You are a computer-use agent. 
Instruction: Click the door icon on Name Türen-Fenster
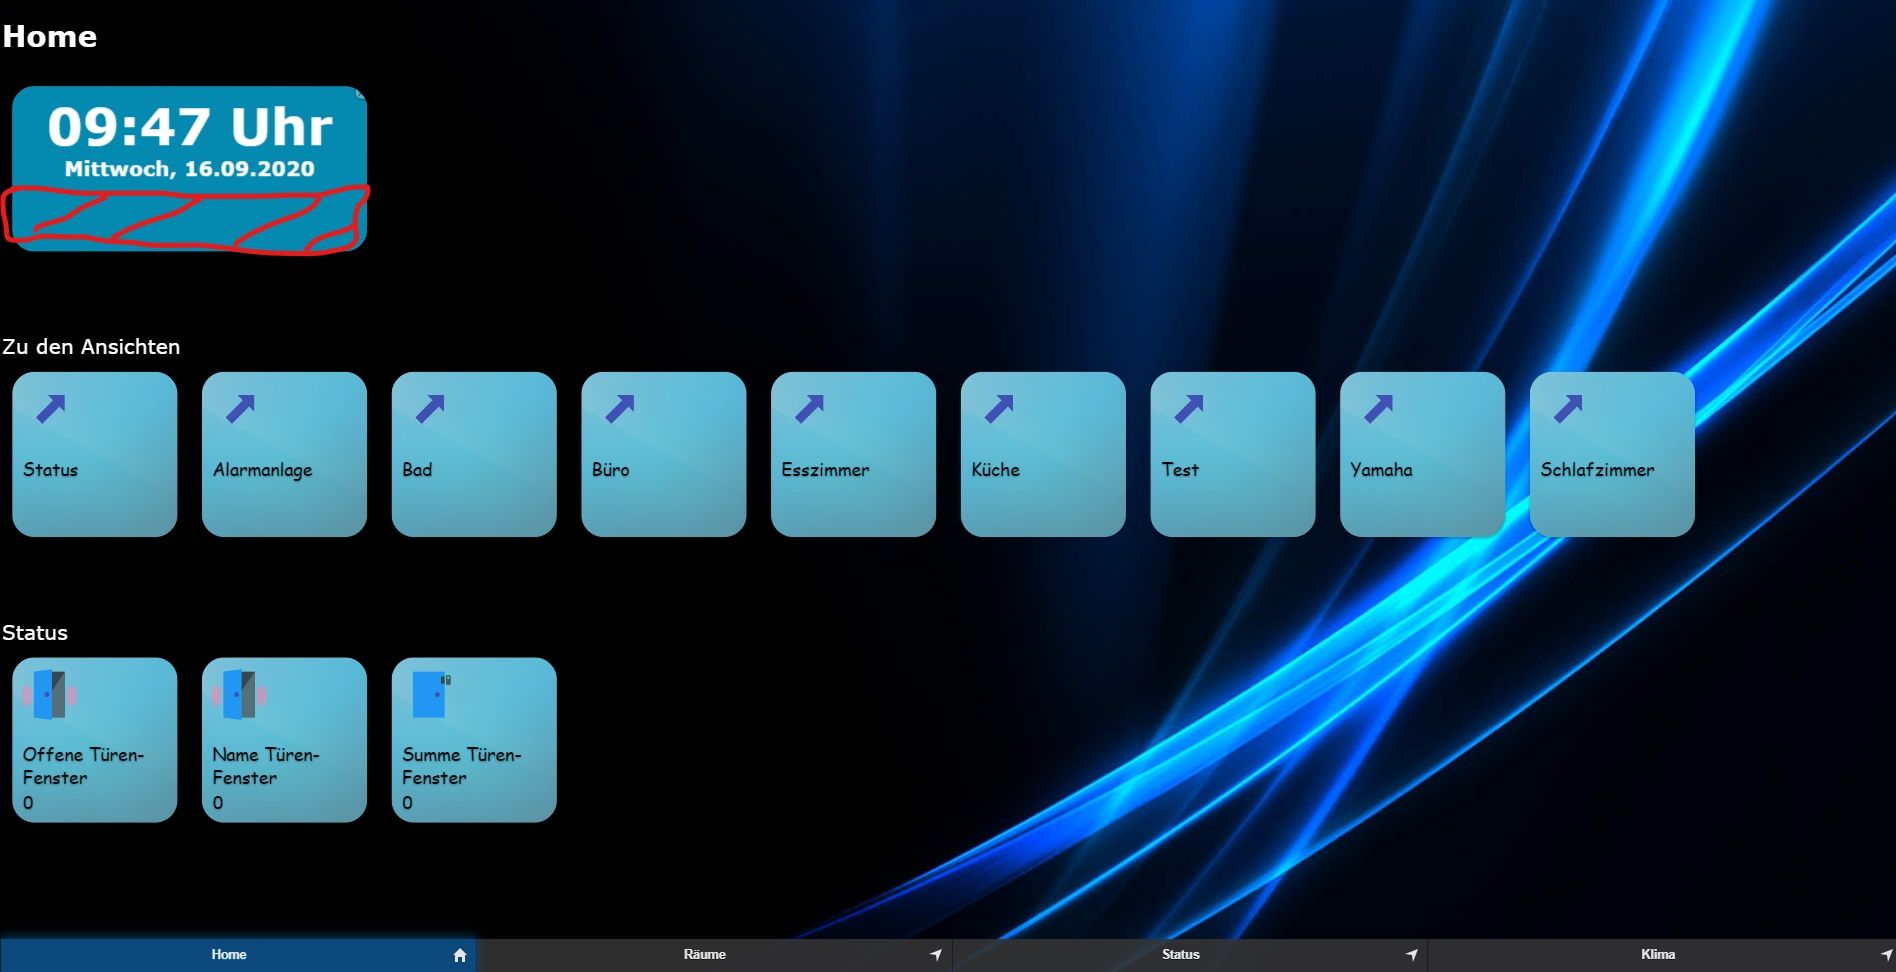[239, 695]
